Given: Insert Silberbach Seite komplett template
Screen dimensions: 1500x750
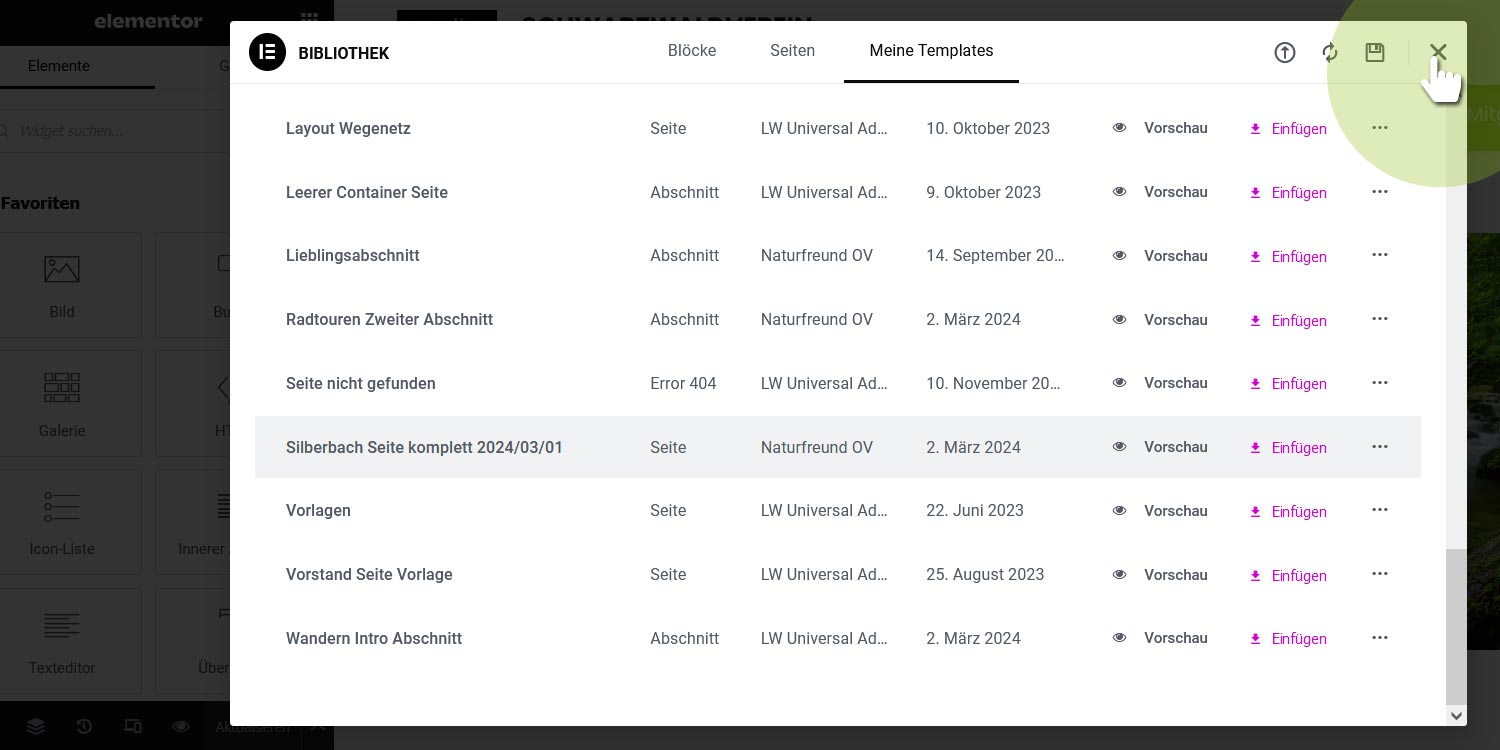Looking at the screenshot, I should click(x=1288, y=448).
